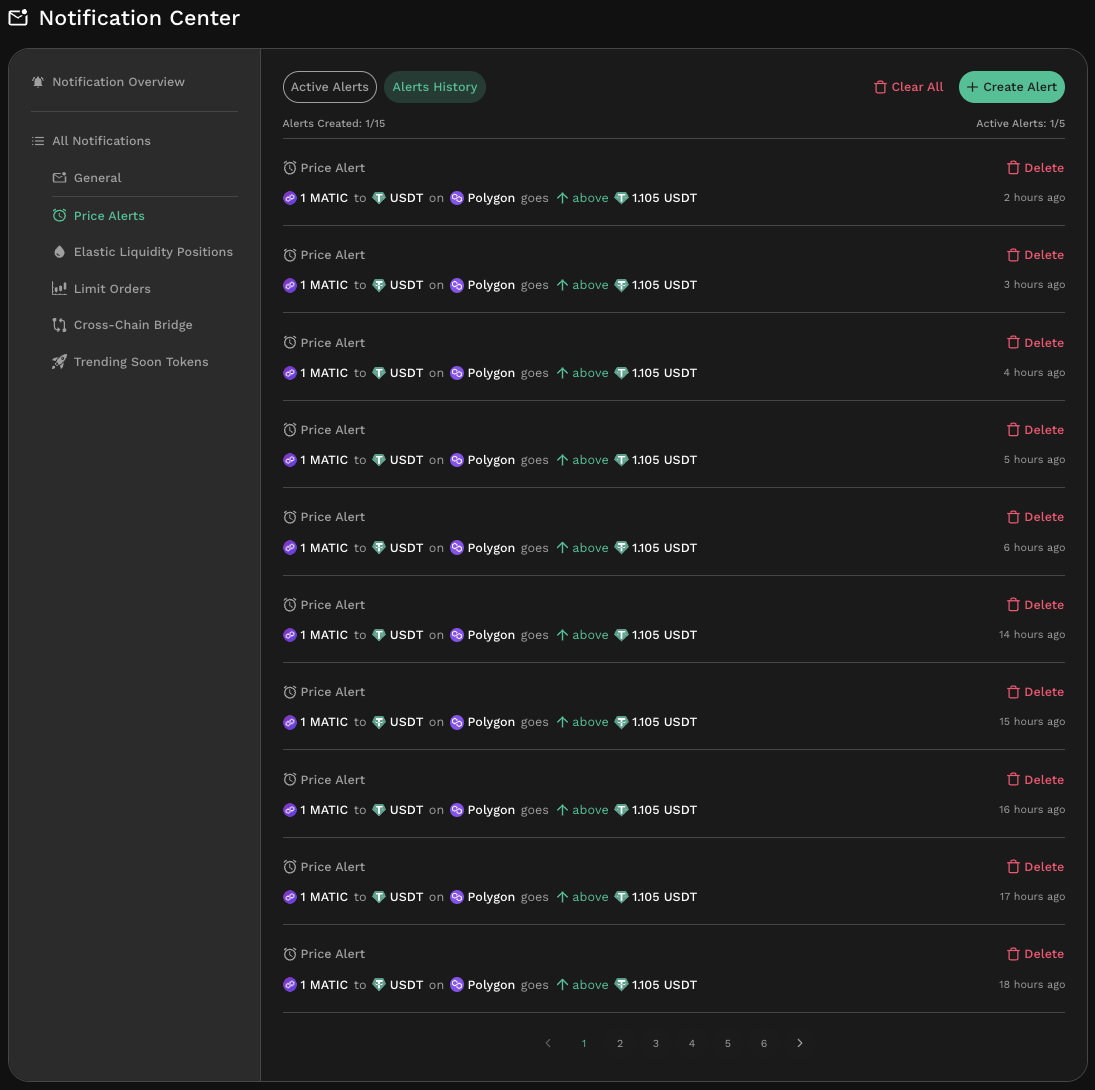The height and width of the screenshot is (1090, 1095).
Task: Click the Elastic Liquidity Positions droplet icon
Action: point(59,252)
